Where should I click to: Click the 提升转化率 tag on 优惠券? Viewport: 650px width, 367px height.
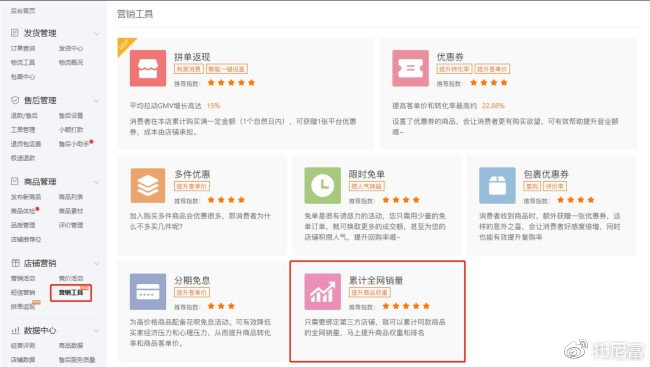(x=454, y=69)
